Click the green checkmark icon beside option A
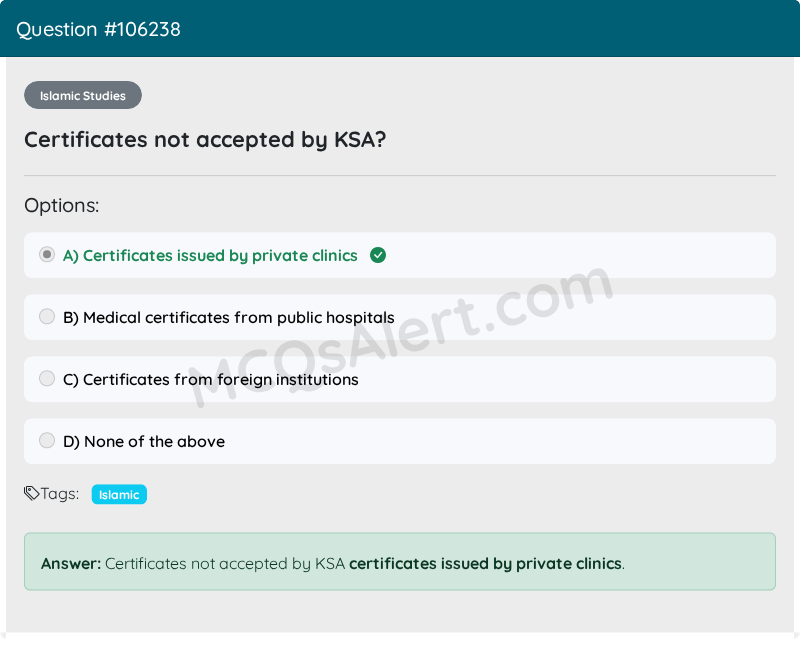Screen dimensions: 800x663 378,255
